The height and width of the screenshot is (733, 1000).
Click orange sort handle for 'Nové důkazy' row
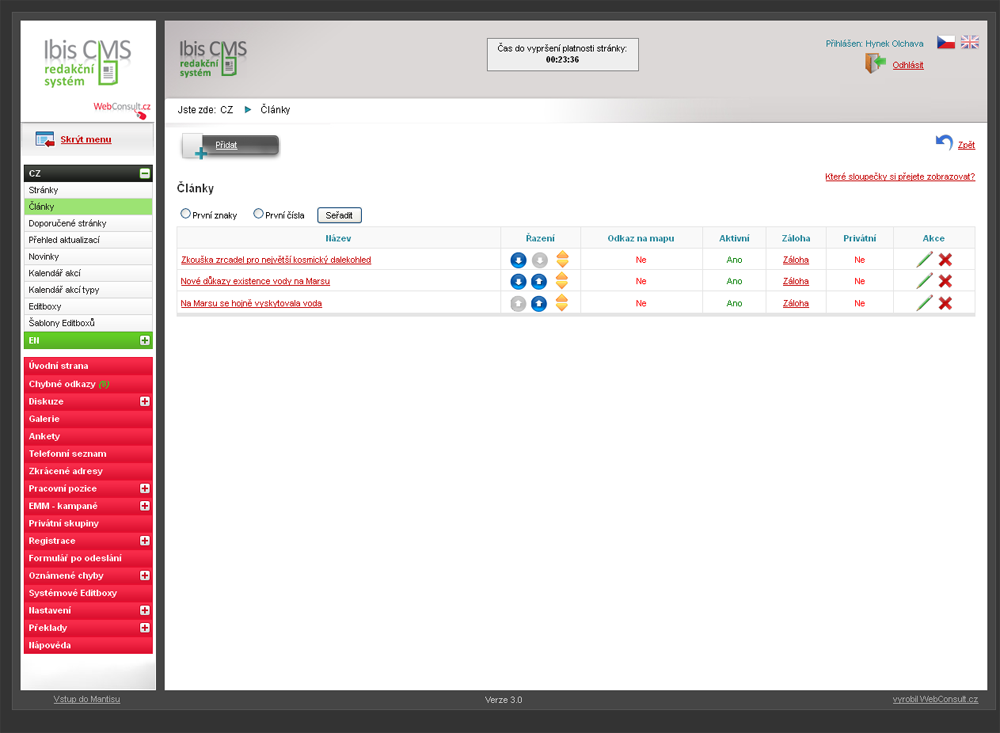[562, 281]
